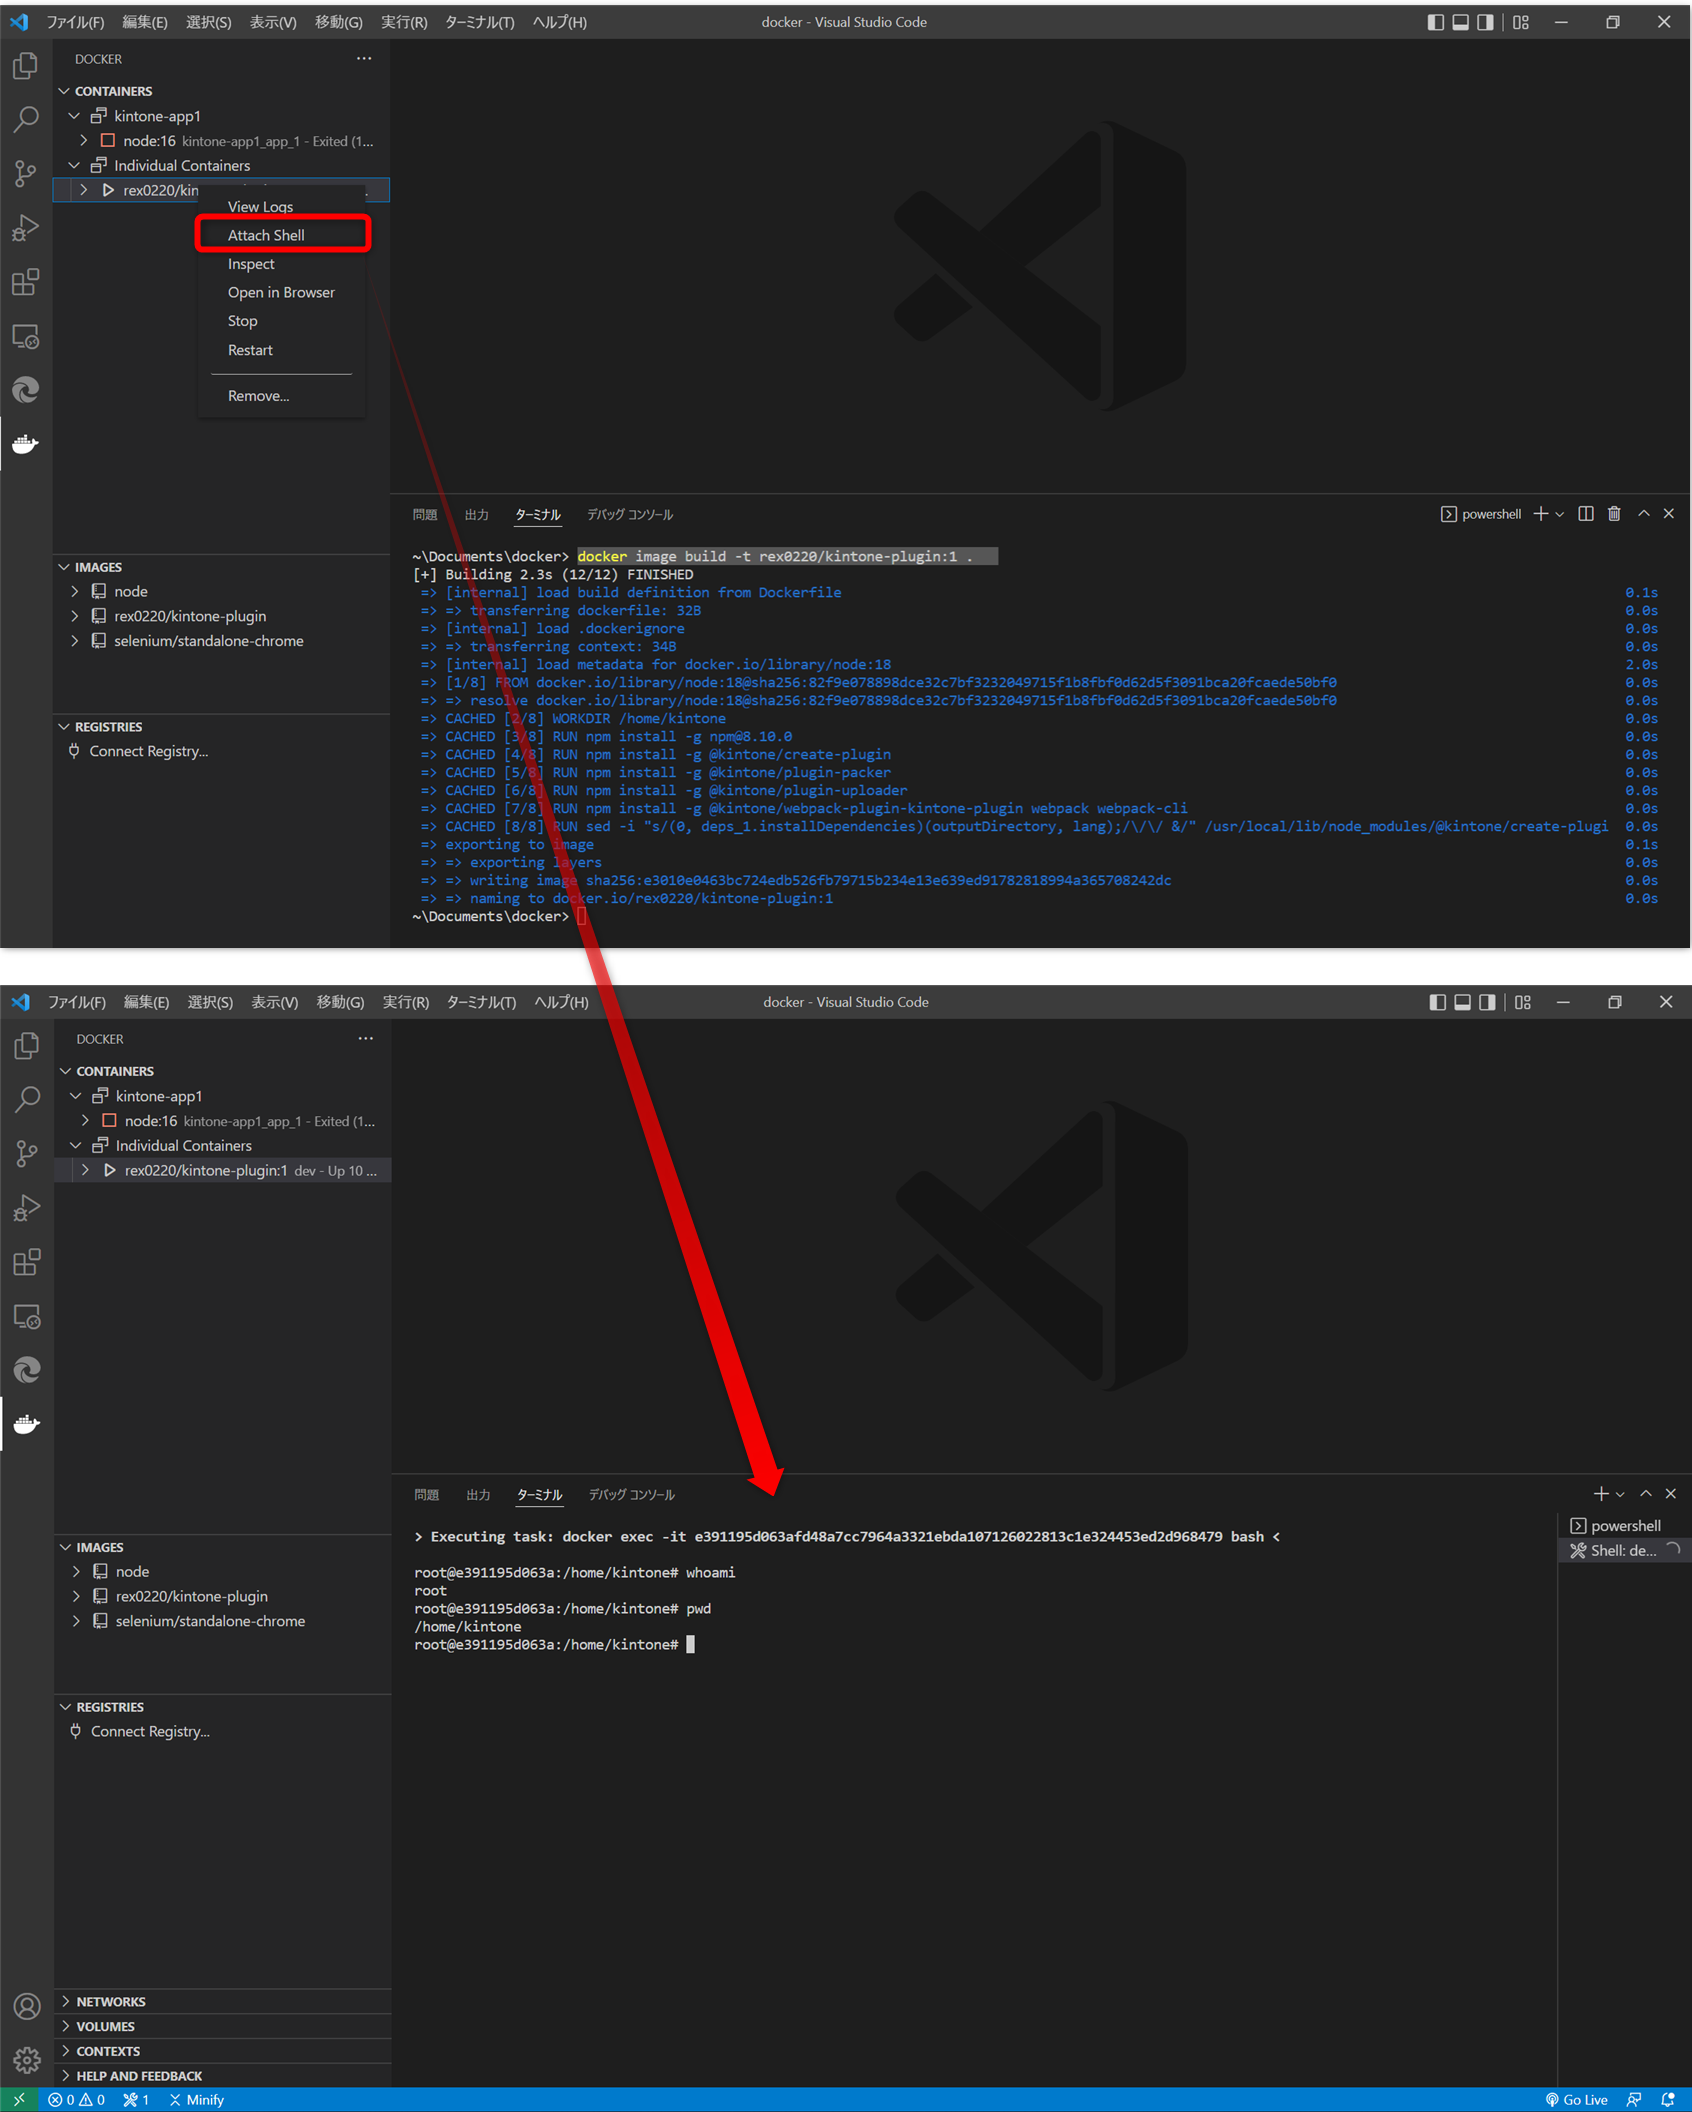The height and width of the screenshot is (2112, 1692).
Task: Click the feedback icon in status bar
Action: click(1634, 2100)
